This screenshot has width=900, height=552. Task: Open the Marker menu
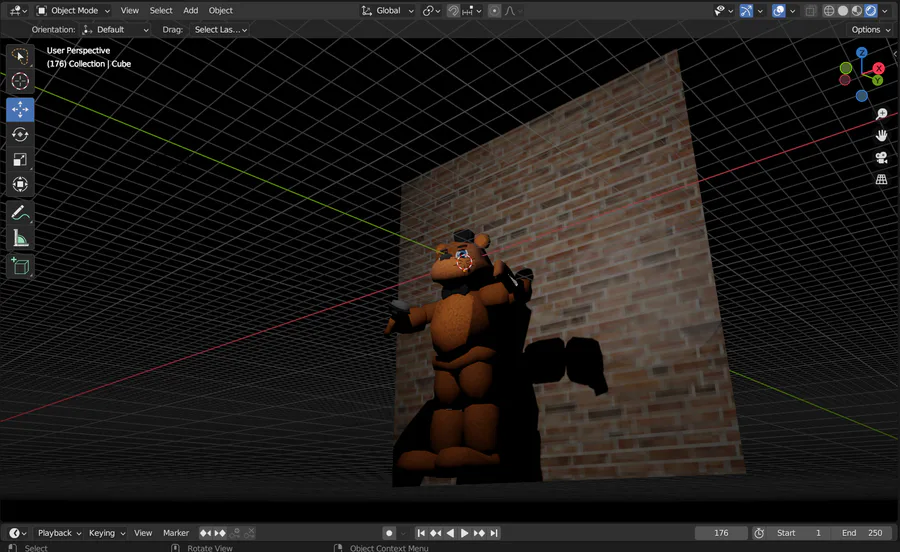click(176, 533)
